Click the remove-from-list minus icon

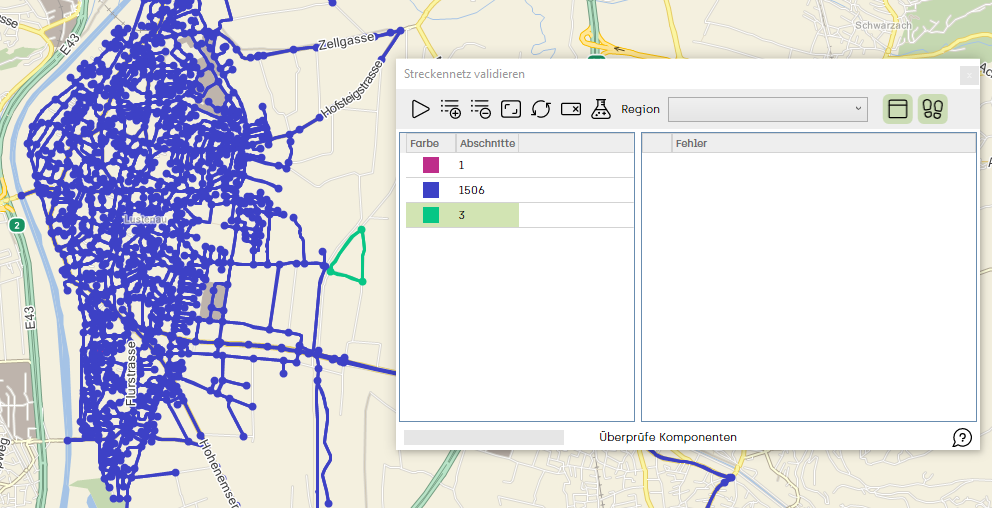coord(481,109)
